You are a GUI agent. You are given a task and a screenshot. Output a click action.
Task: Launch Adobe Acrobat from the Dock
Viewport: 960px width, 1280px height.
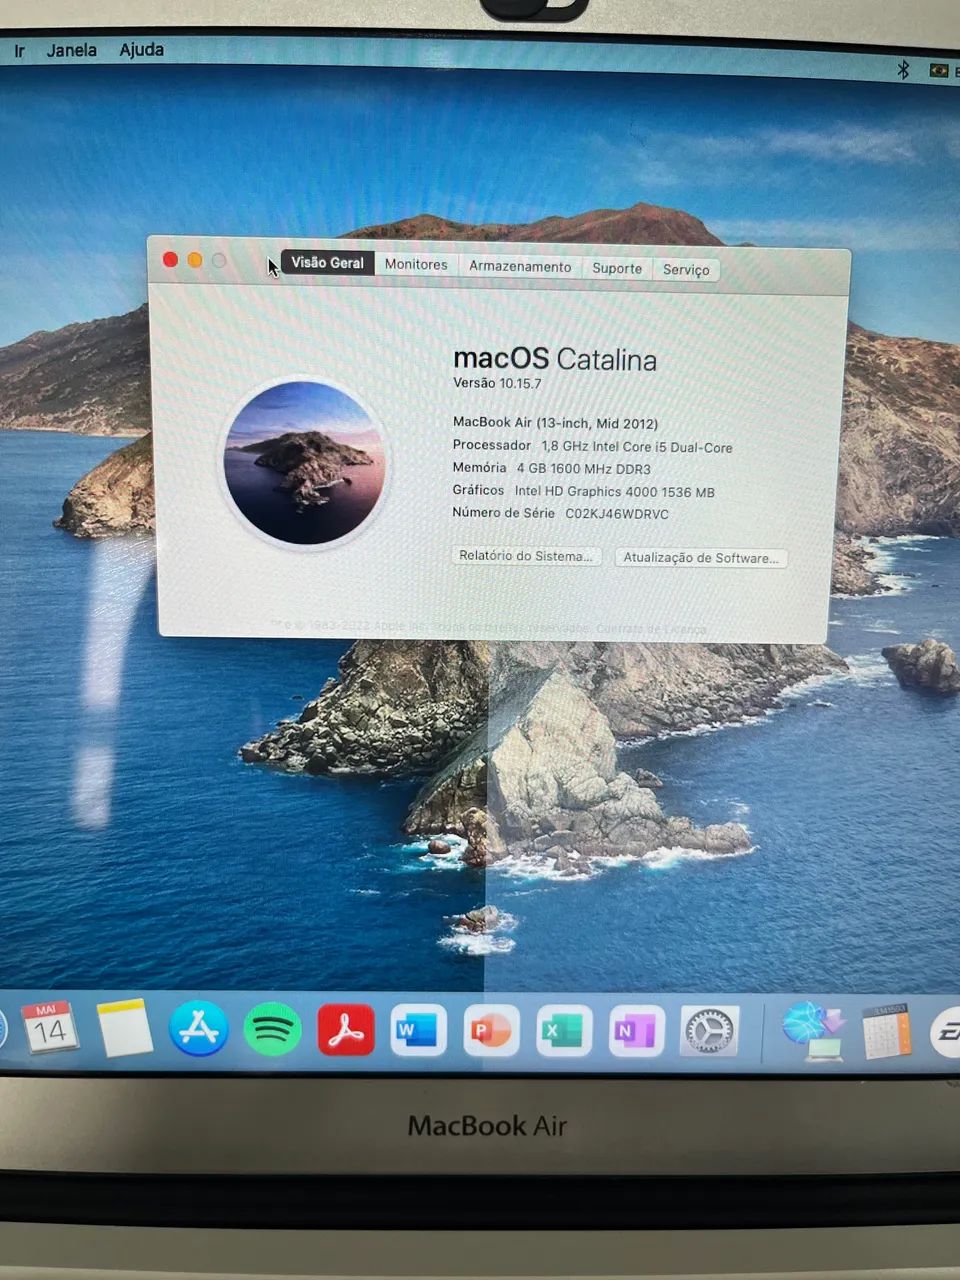346,1030
